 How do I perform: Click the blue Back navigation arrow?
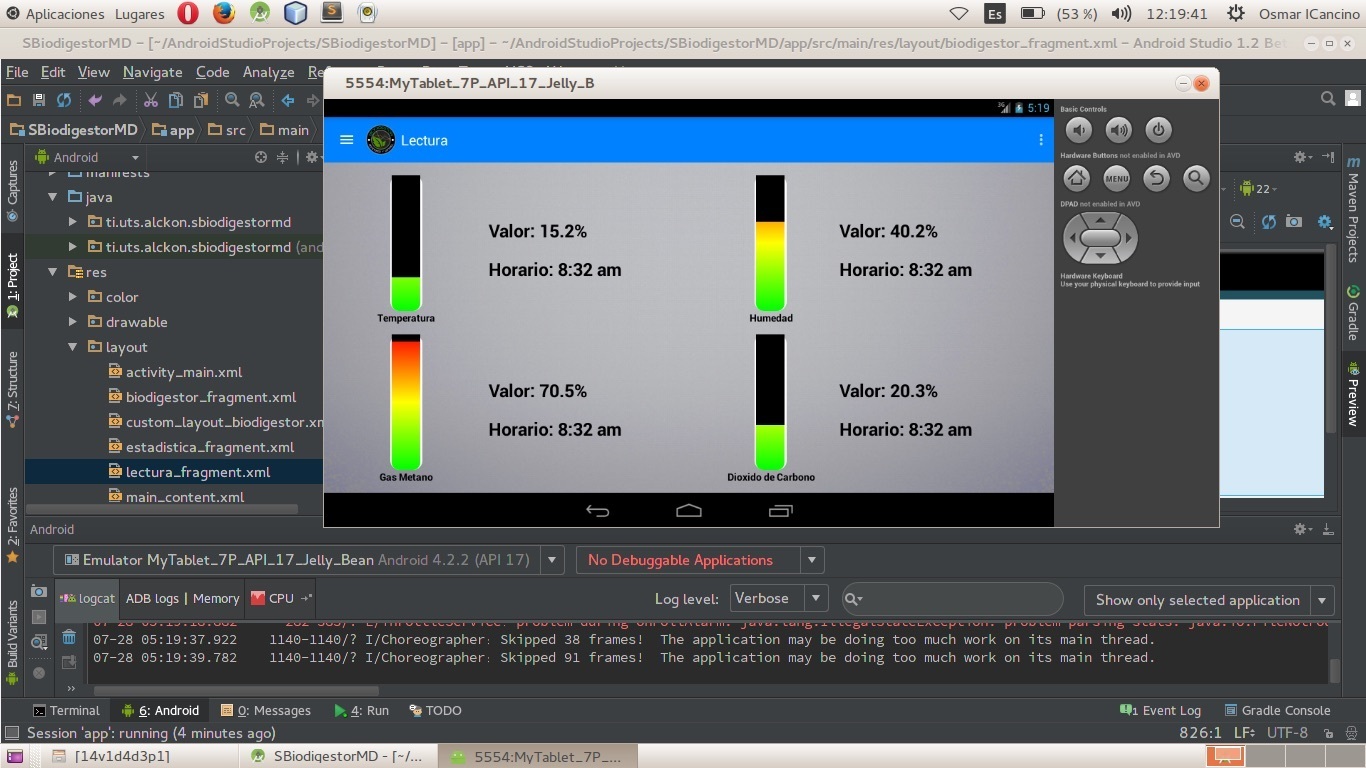pyautogui.click(x=288, y=100)
